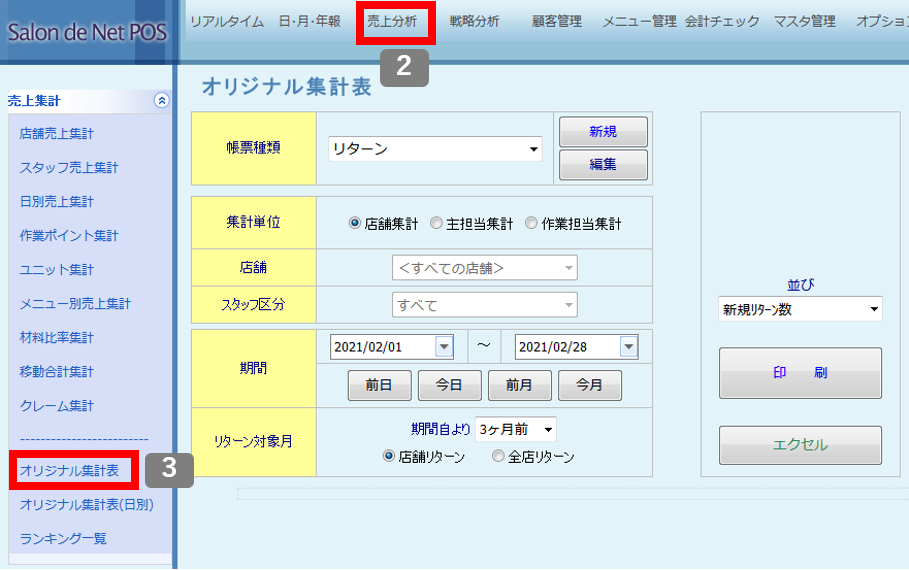Choose 全店リターン option
Viewport: 909px width, 570px height.
tap(498, 456)
